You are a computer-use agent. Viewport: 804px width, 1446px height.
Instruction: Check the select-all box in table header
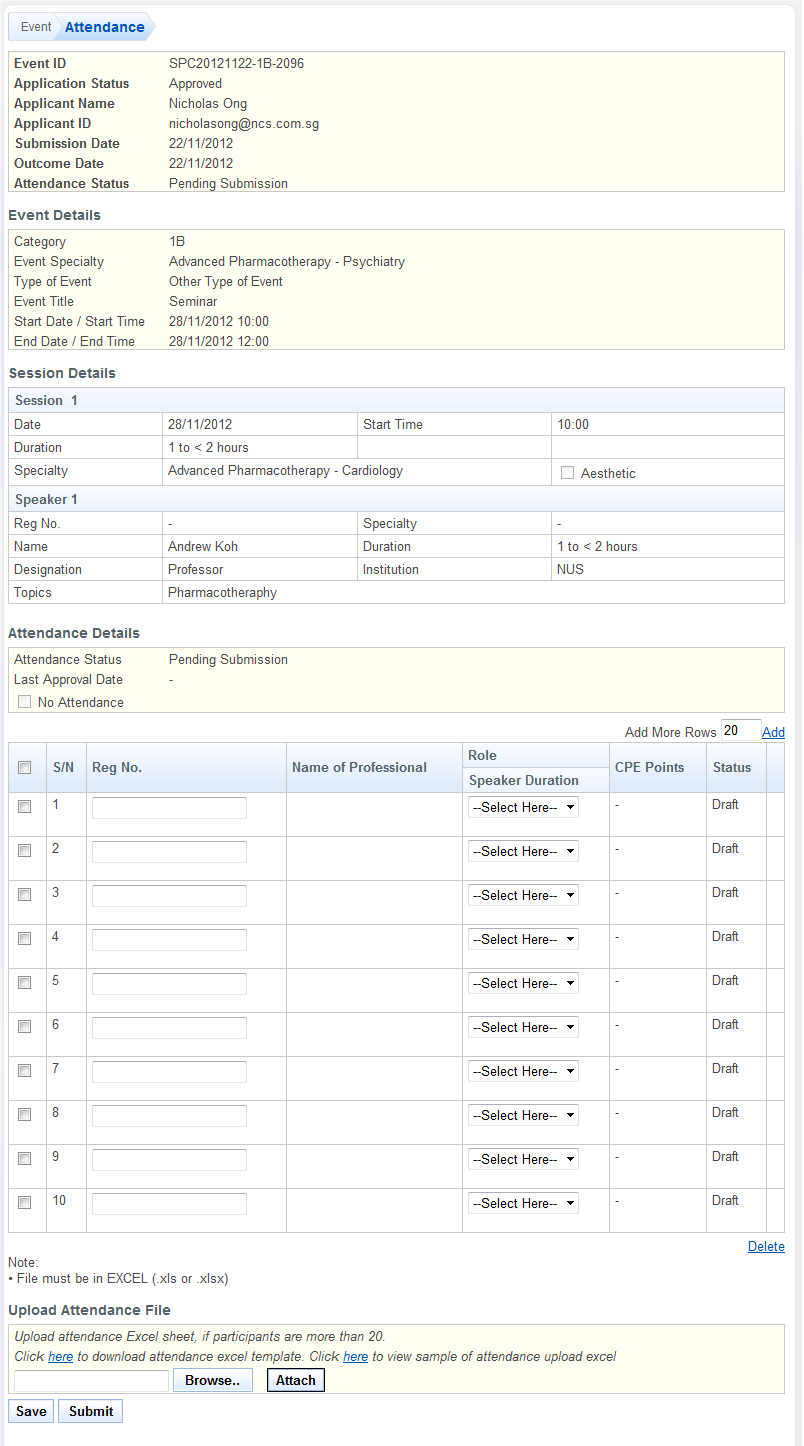point(25,767)
